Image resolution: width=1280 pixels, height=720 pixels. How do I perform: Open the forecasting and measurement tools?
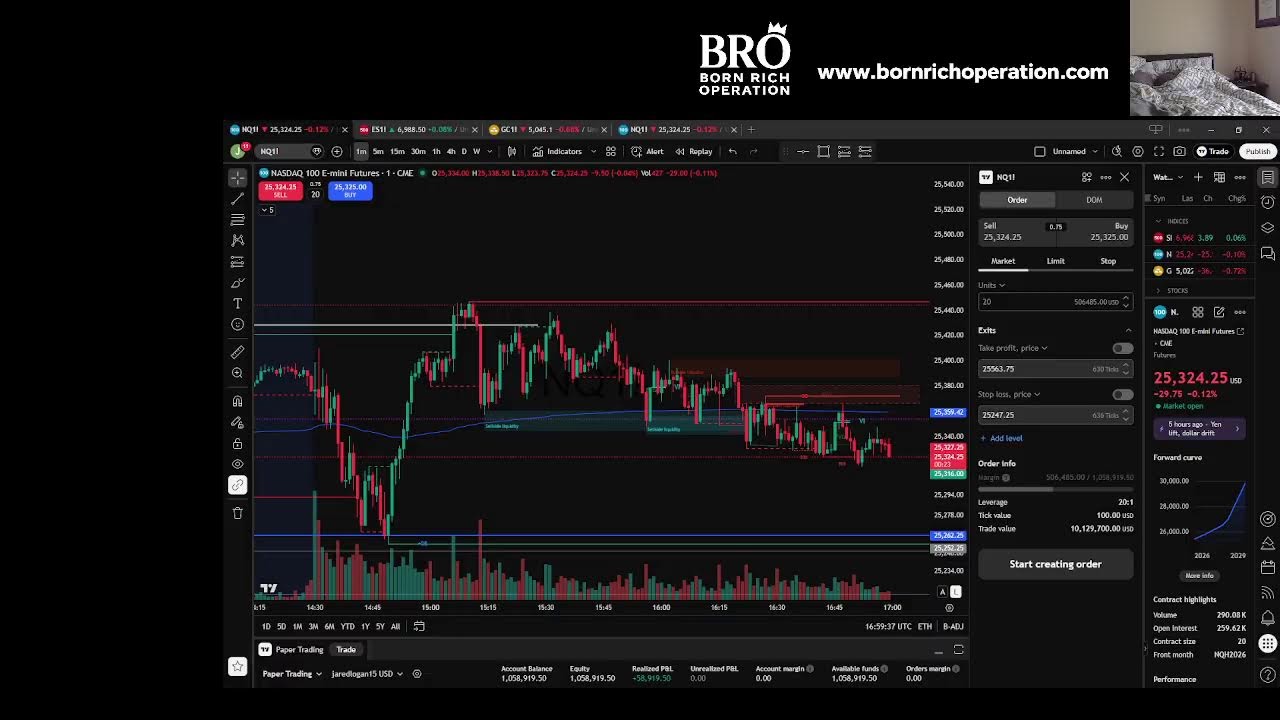point(237,261)
